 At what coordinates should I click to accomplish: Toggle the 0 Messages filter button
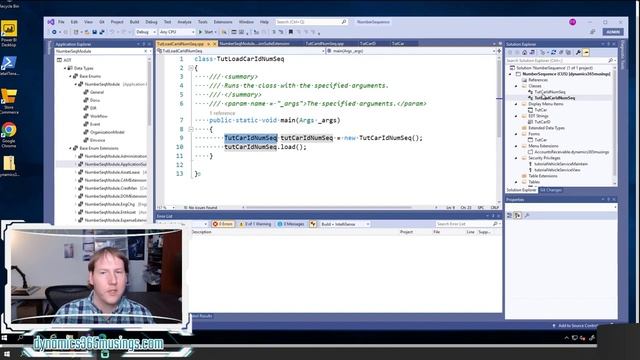point(291,224)
